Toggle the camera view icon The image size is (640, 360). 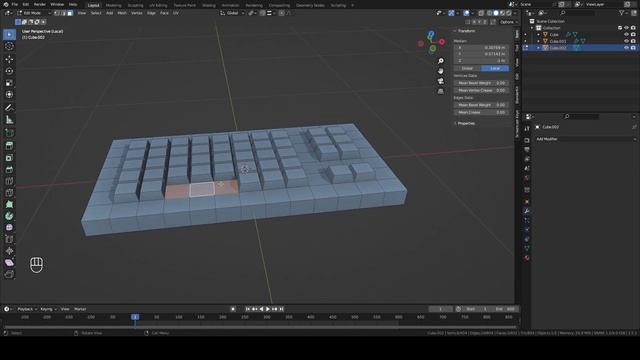click(x=441, y=82)
